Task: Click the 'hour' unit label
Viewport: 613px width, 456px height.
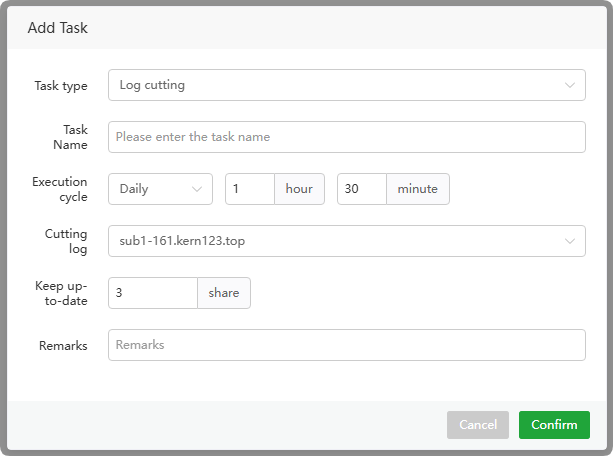Action: tap(299, 189)
